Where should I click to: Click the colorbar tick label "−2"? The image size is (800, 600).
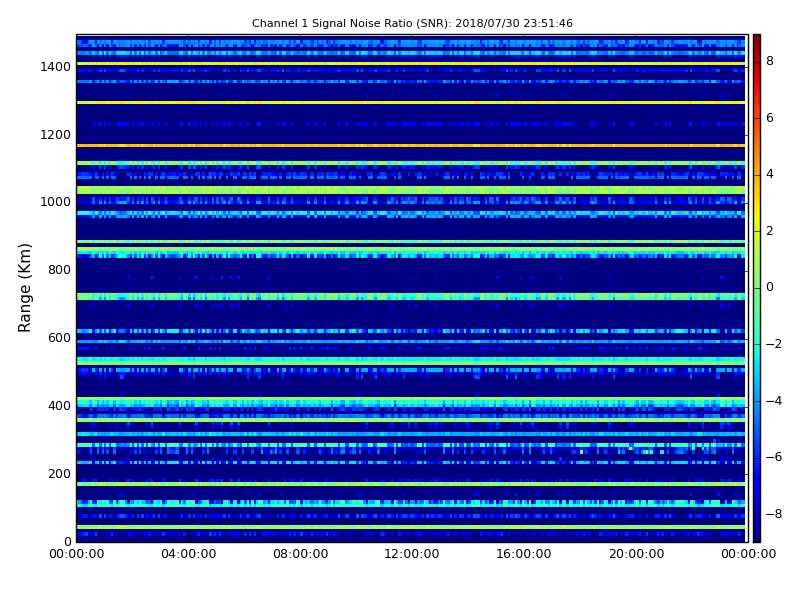[x=774, y=344]
